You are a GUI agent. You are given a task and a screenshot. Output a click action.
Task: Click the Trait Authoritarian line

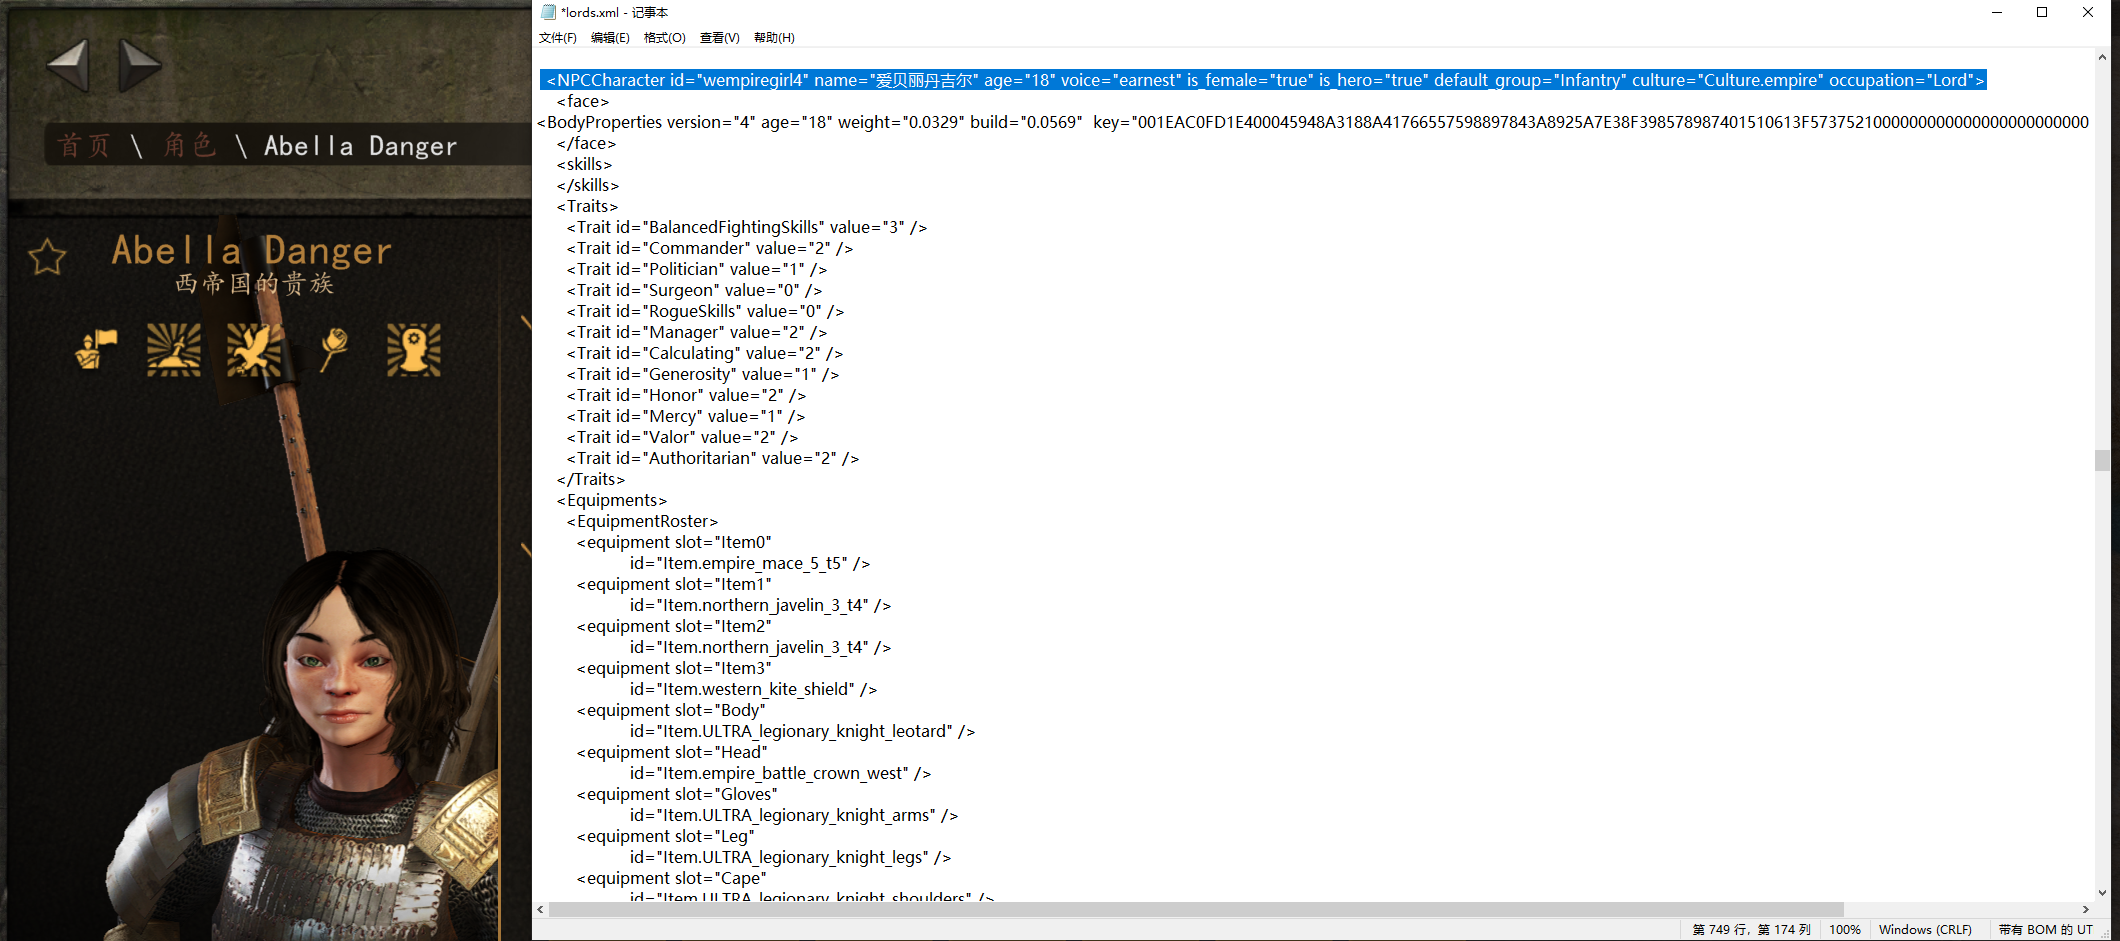click(x=713, y=458)
